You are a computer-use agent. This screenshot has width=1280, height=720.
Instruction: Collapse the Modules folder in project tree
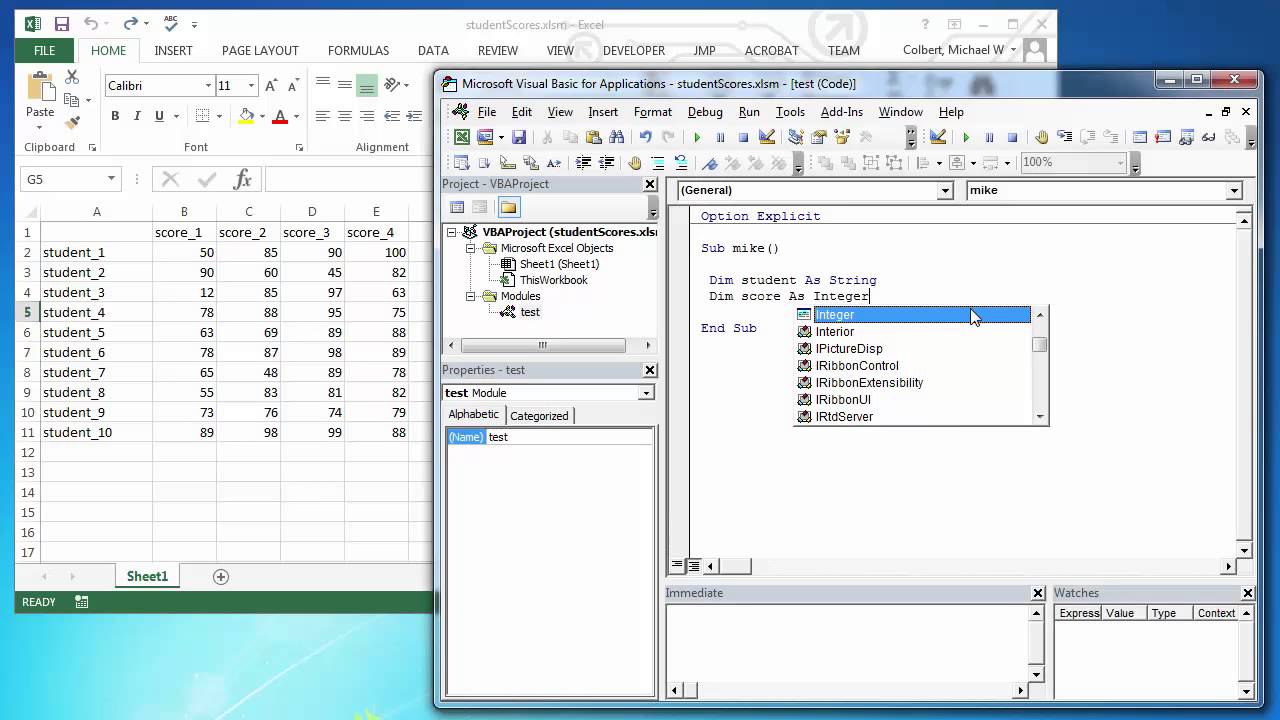click(x=470, y=296)
